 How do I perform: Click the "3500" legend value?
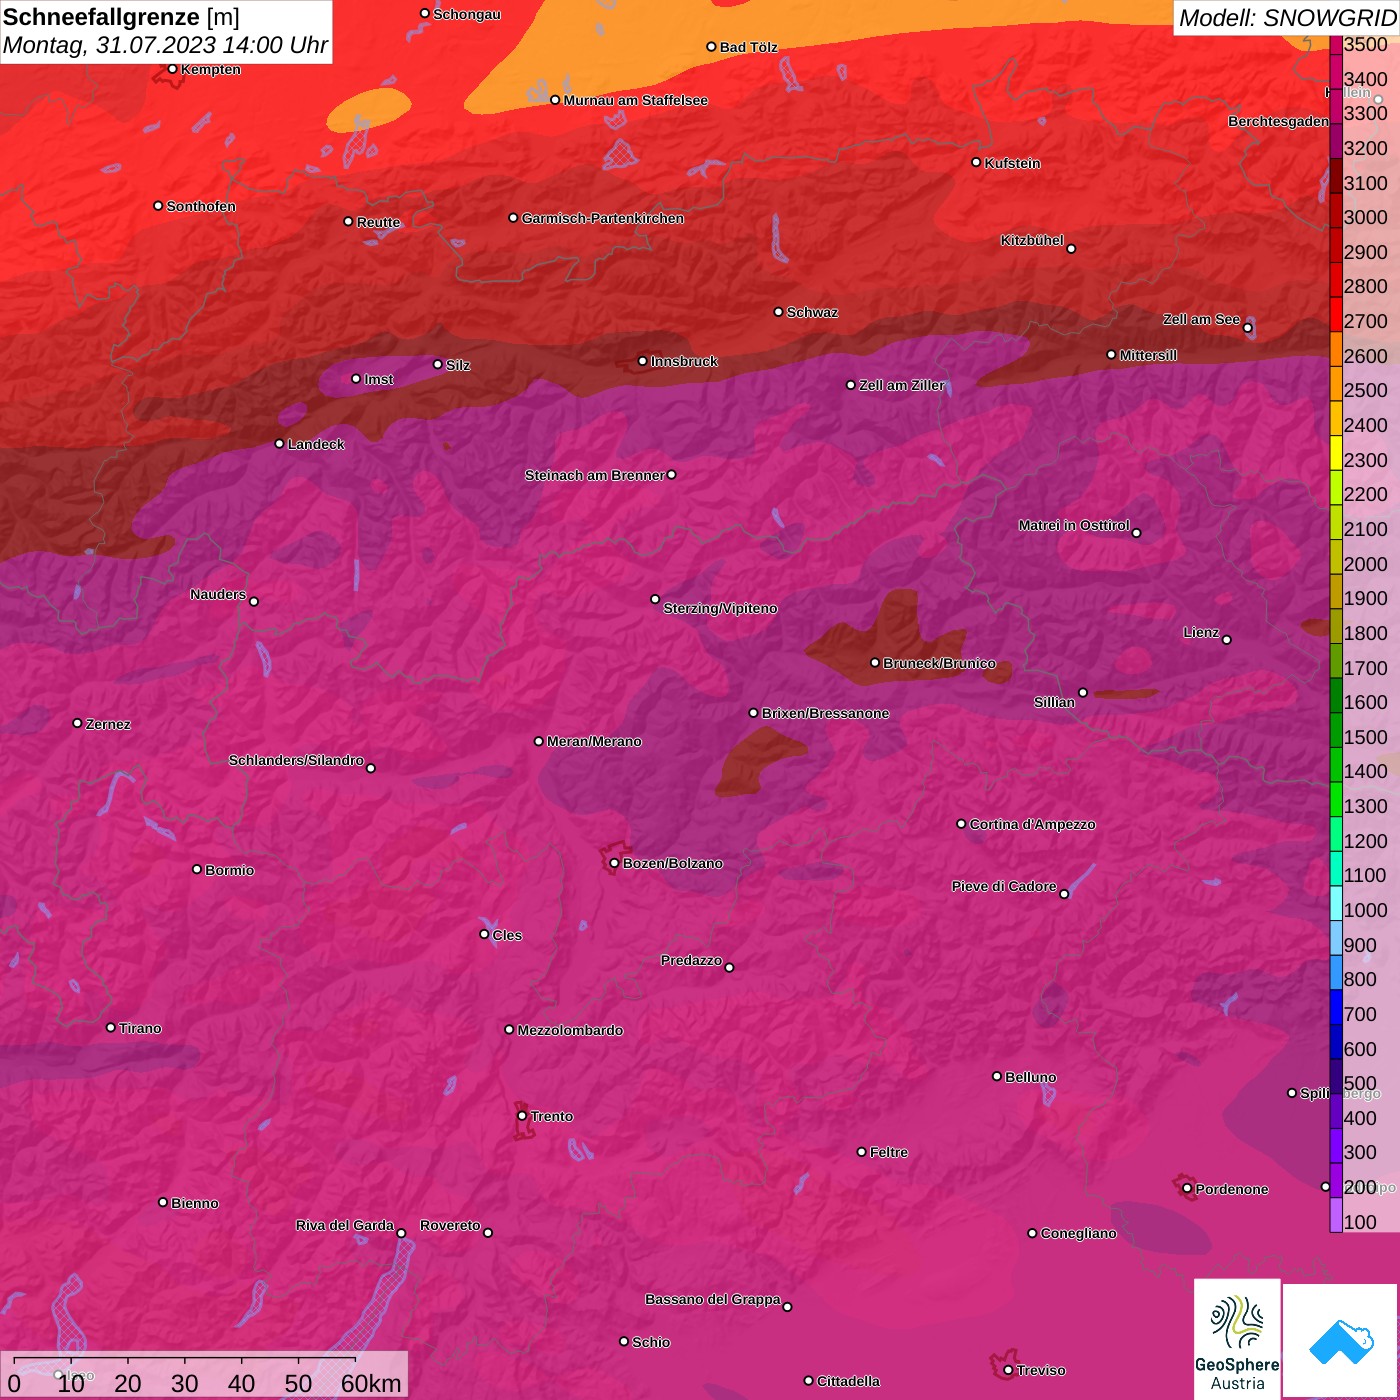point(1366,44)
